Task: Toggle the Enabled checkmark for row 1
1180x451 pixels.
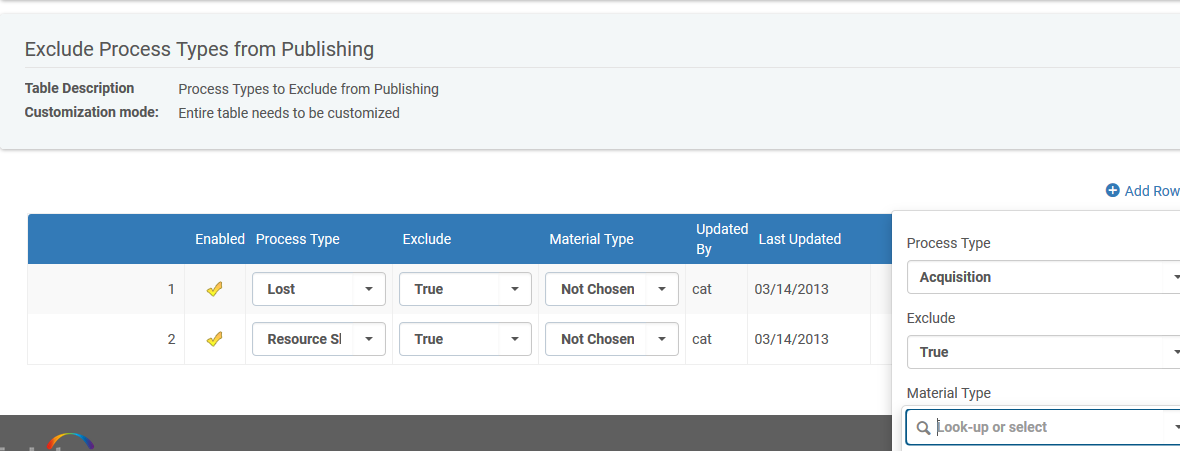Action: [214, 289]
